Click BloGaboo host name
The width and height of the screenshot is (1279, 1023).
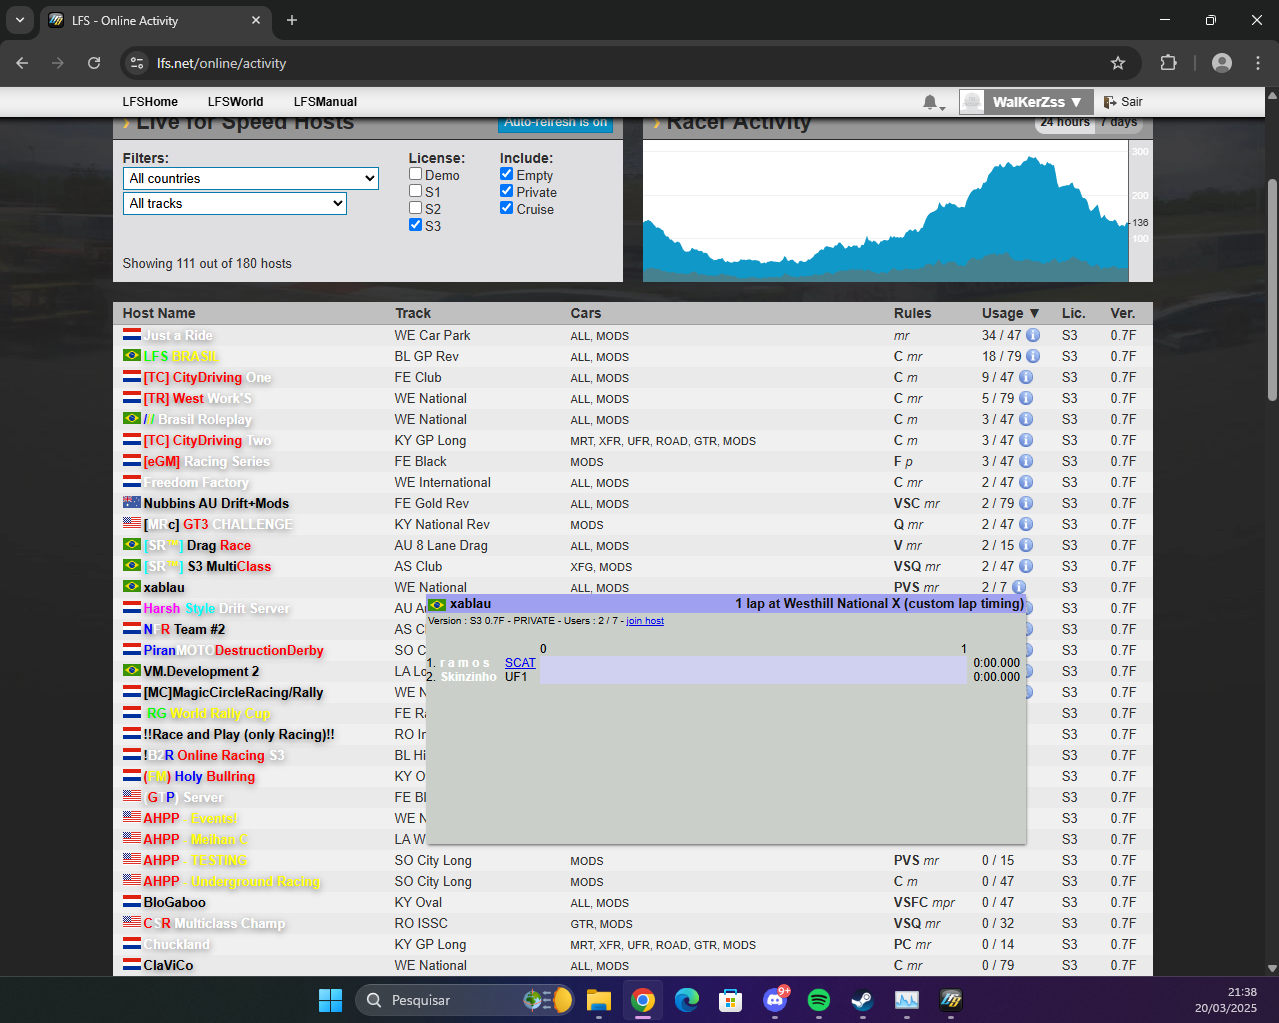click(174, 903)
